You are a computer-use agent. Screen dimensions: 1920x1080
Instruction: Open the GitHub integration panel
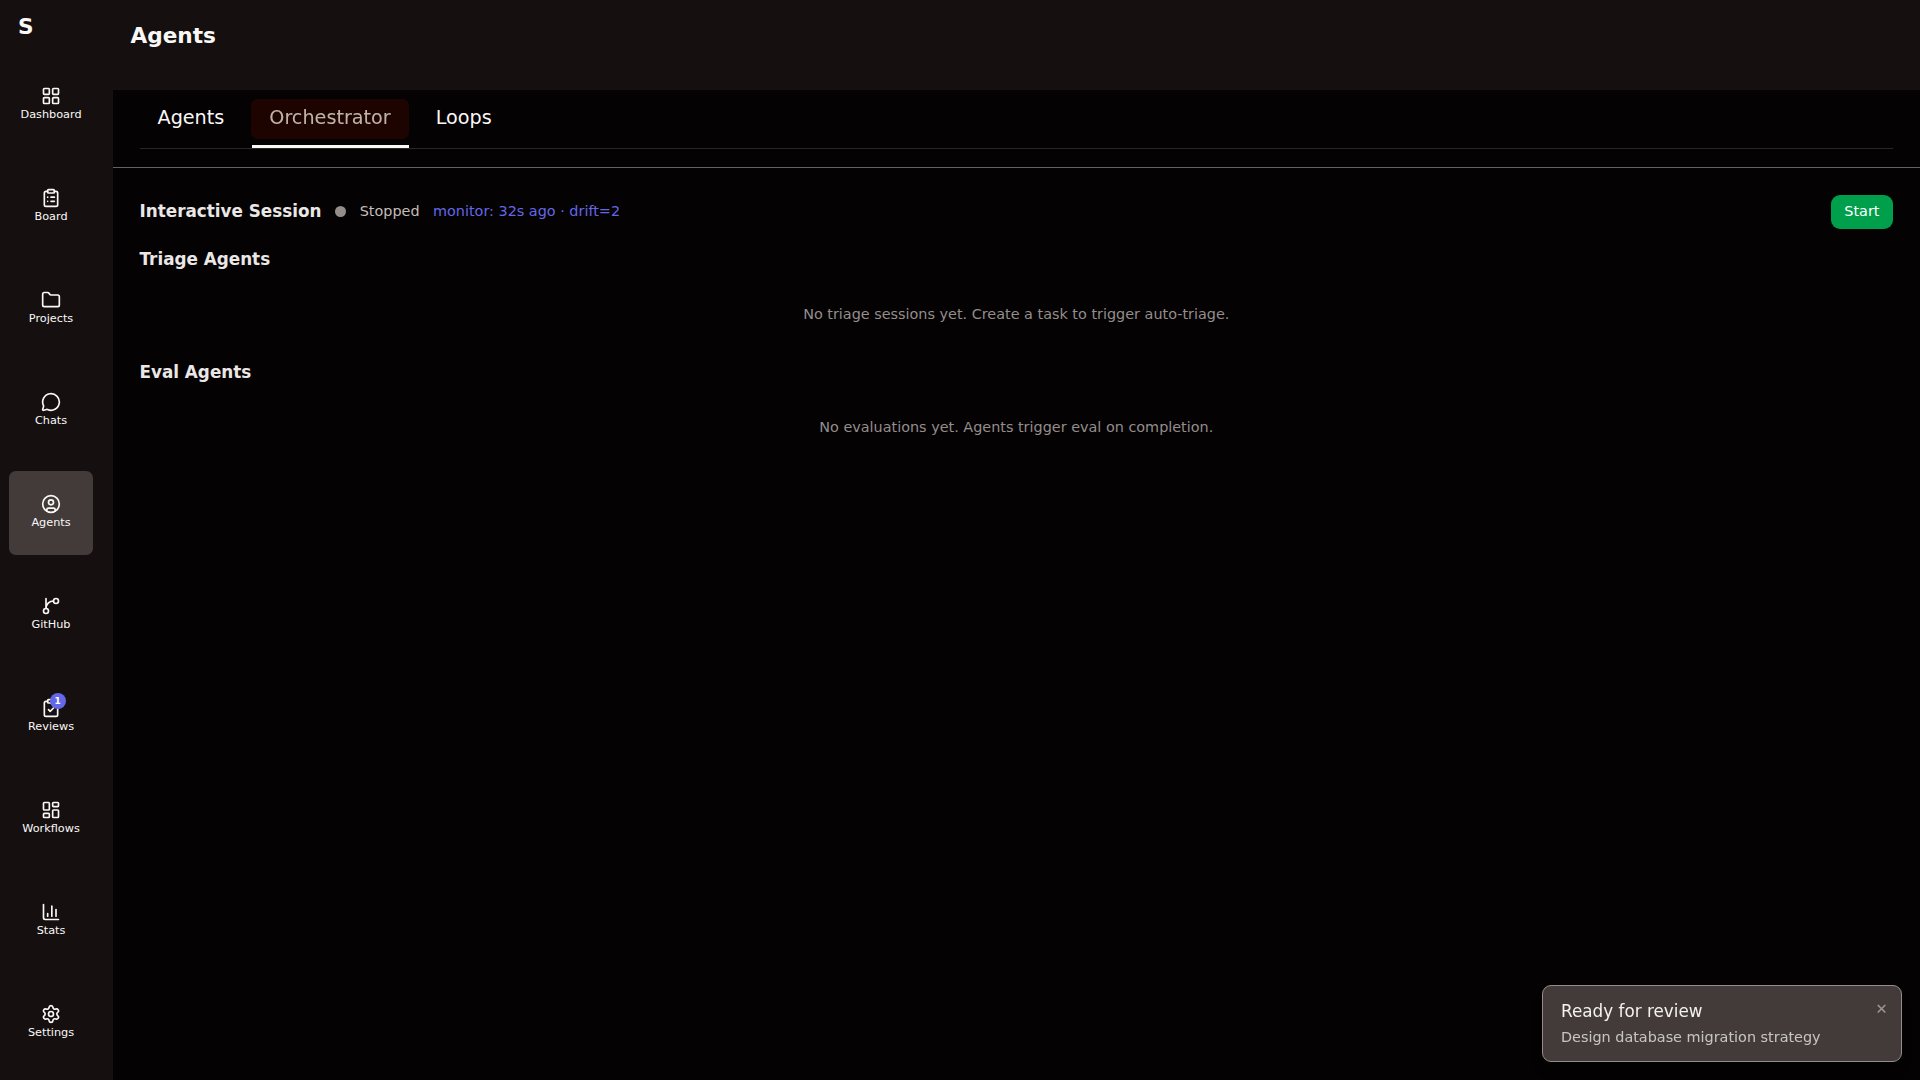pyautogui.click(x=50, y=612)
